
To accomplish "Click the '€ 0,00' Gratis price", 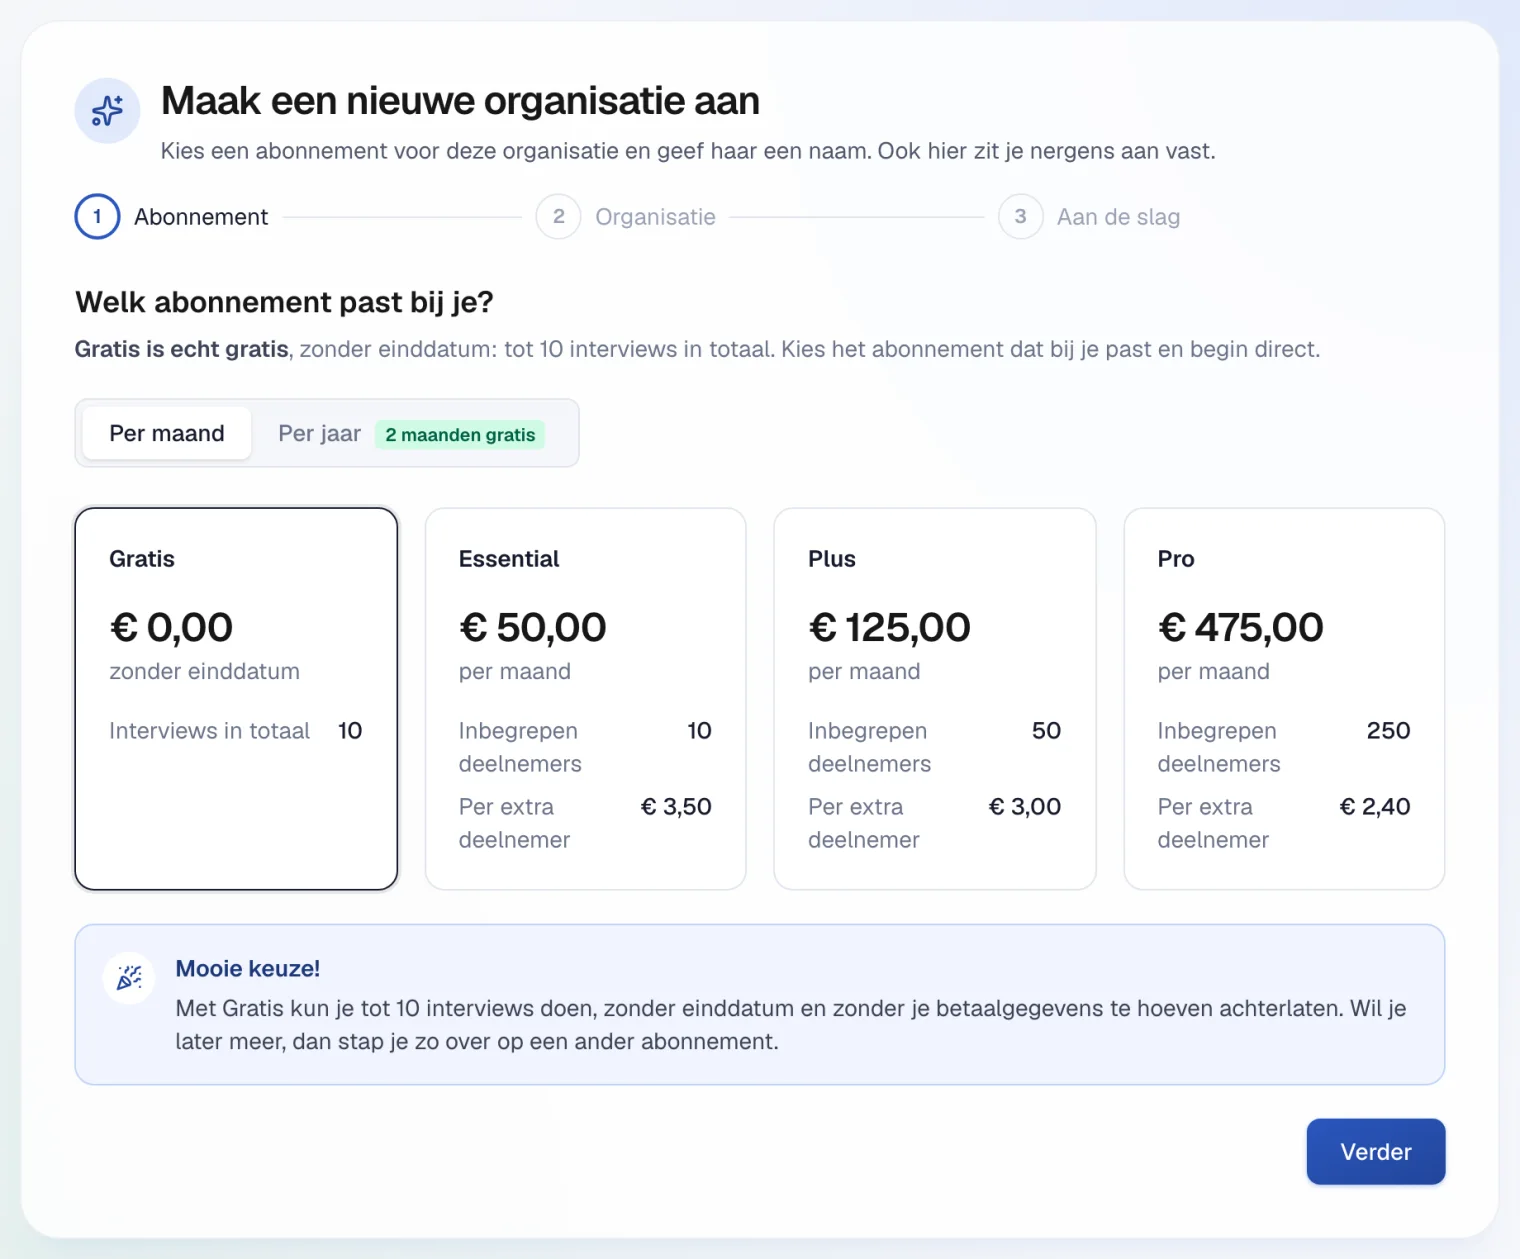I will (171, 628).
